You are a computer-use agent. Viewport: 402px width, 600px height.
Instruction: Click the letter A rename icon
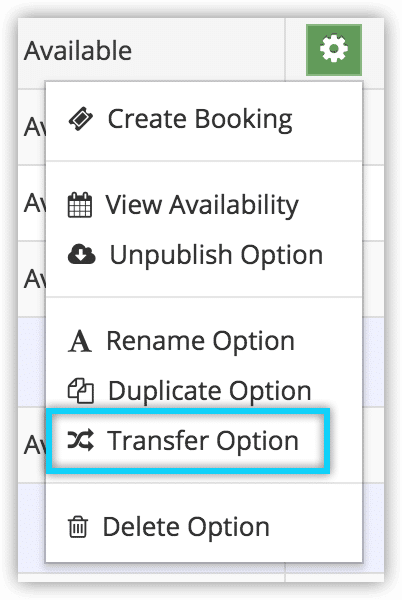pyautogui.click(x=80, y=341)
